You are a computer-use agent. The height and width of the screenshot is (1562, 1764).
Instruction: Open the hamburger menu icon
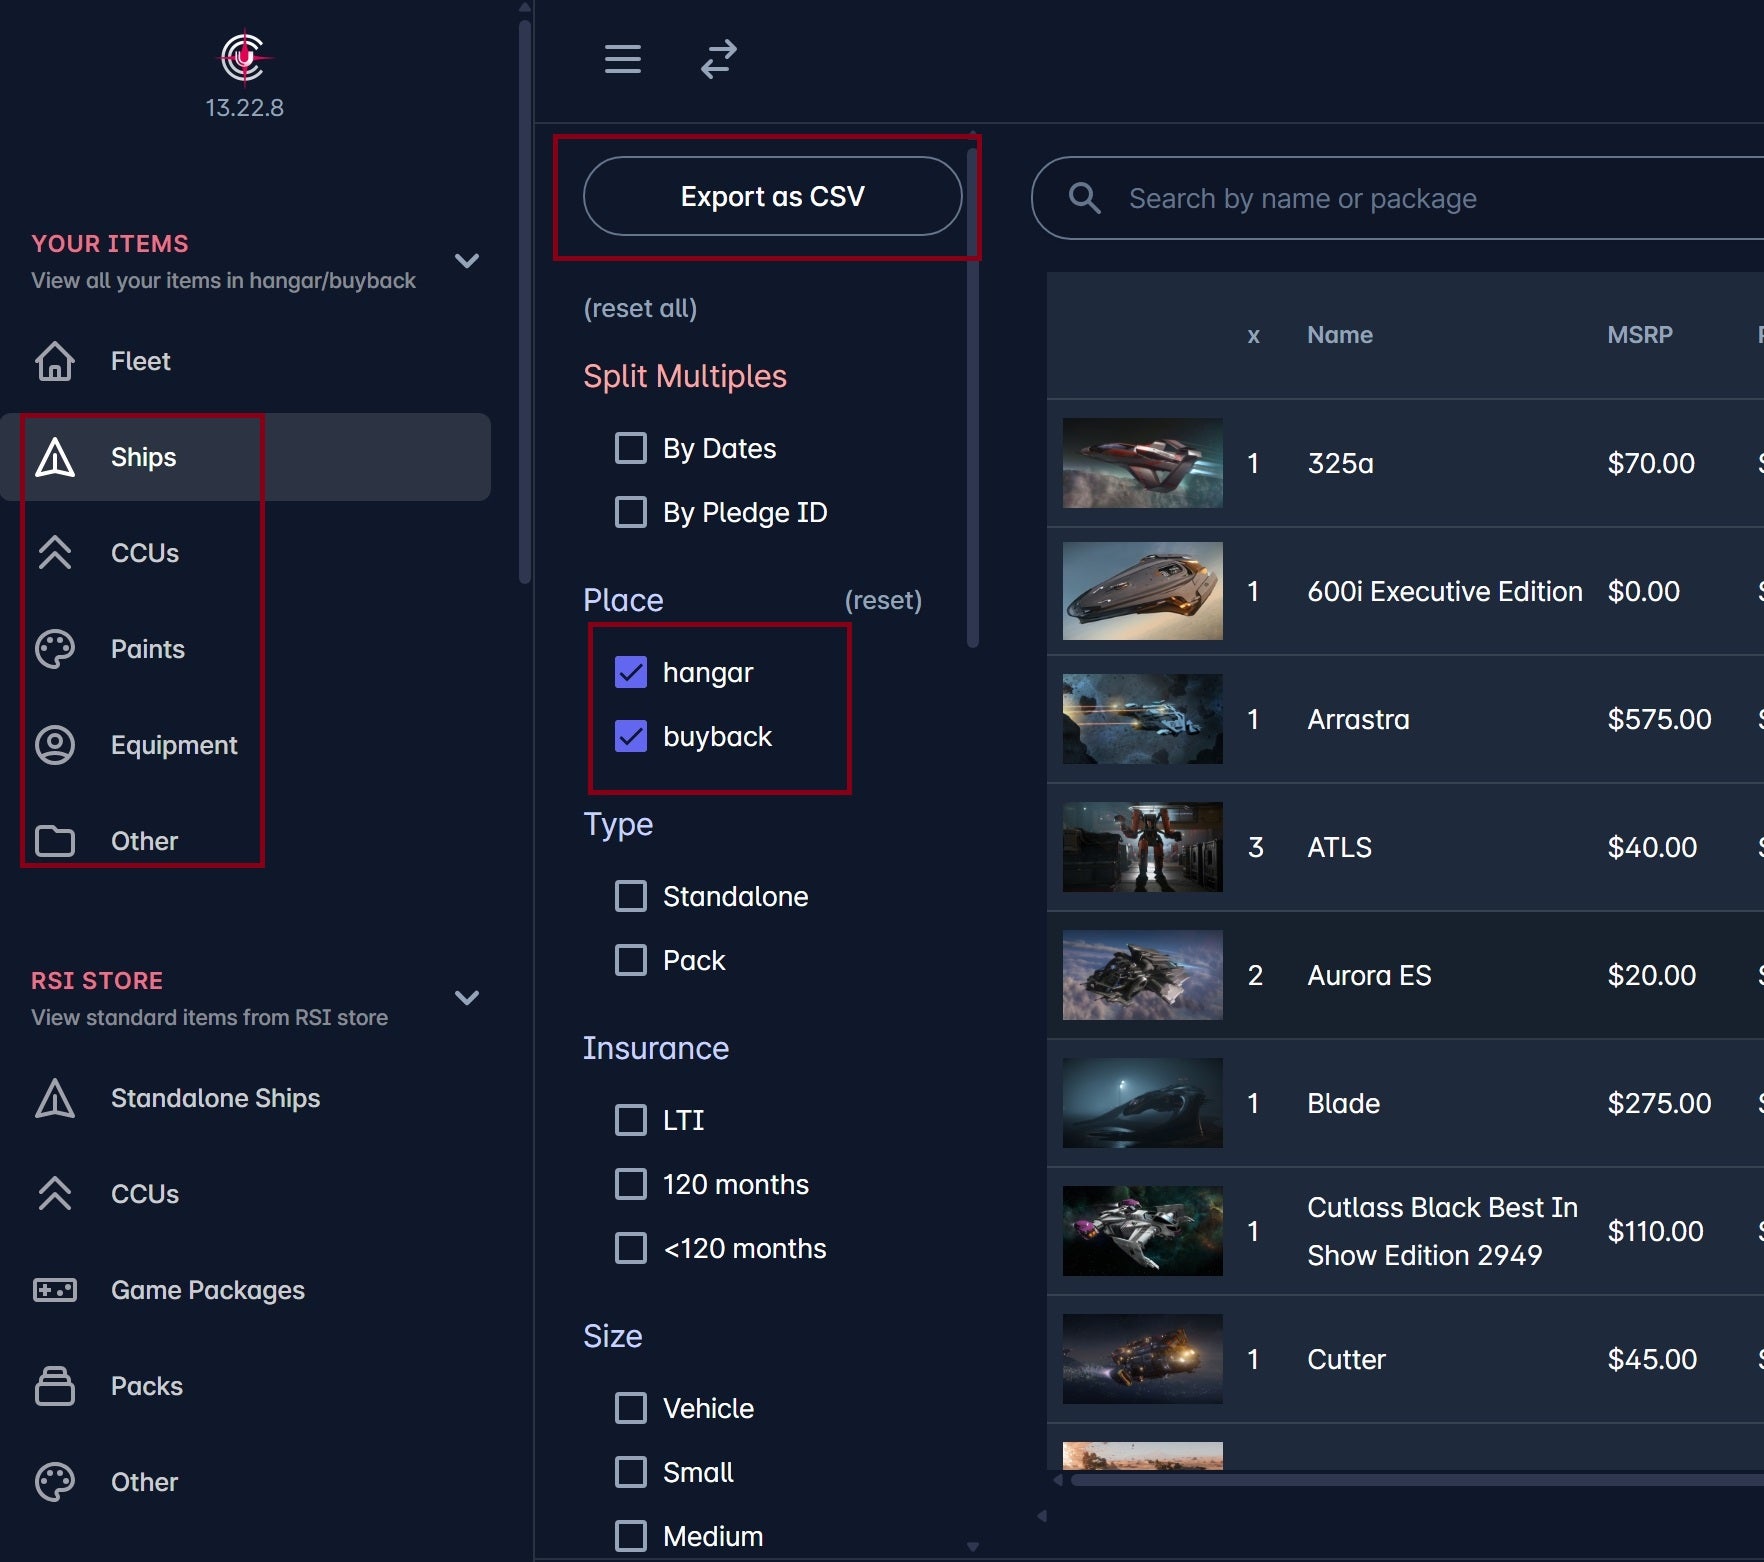[622, 59]
